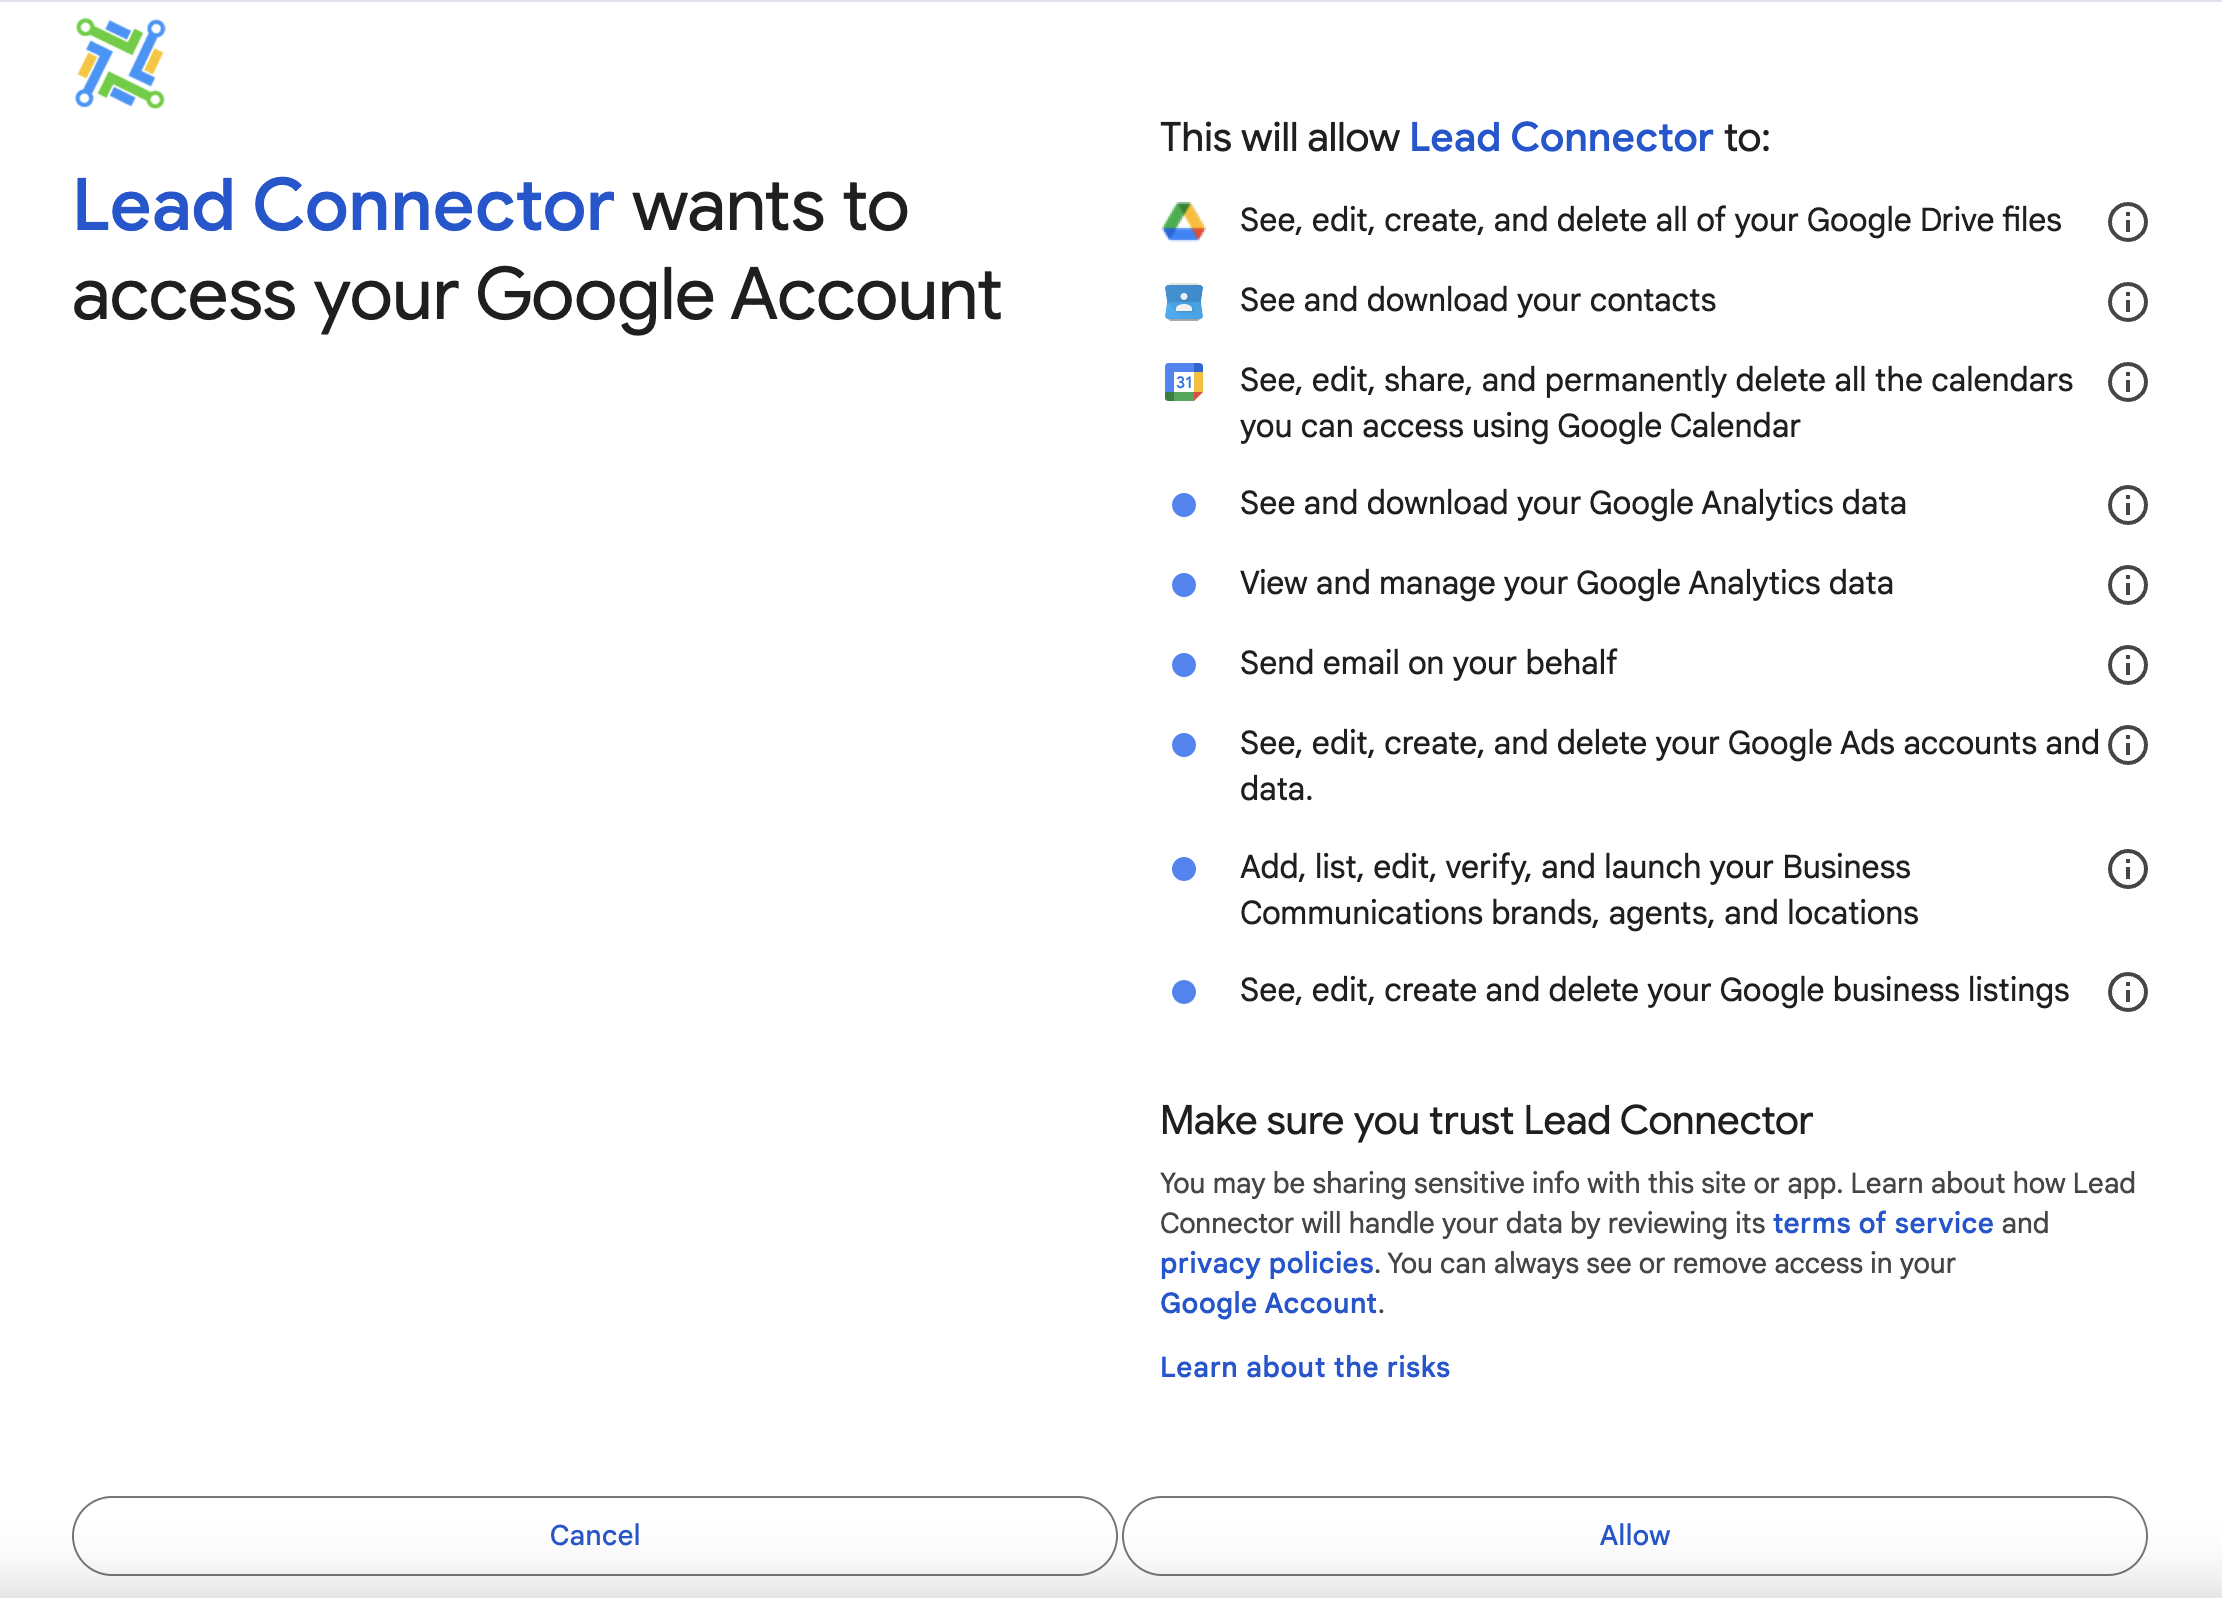The height and width of the screenshot is (1598, 2222).
Task: Show info for send email permission
Action: pyautogui.click(x=2127, y=665)
